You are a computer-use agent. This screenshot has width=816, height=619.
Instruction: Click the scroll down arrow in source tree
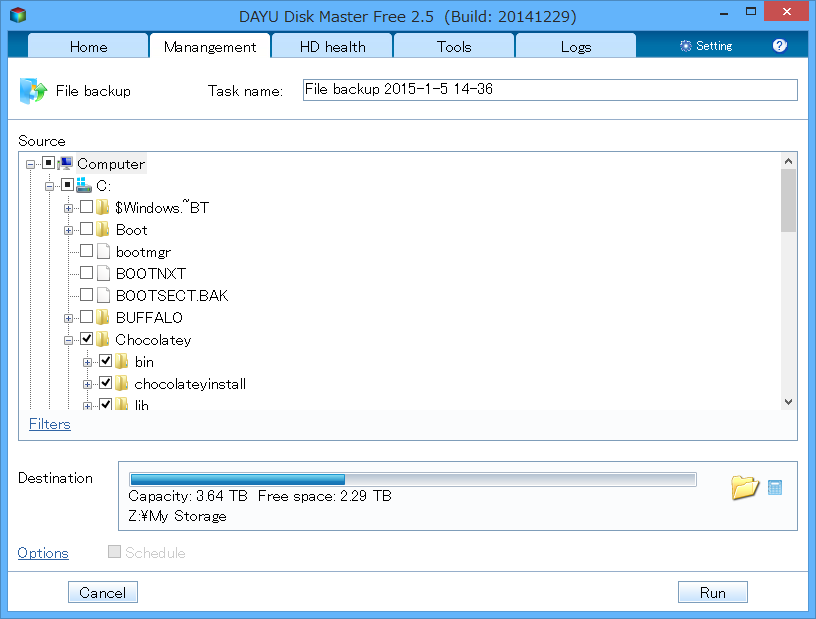point(788,401)
